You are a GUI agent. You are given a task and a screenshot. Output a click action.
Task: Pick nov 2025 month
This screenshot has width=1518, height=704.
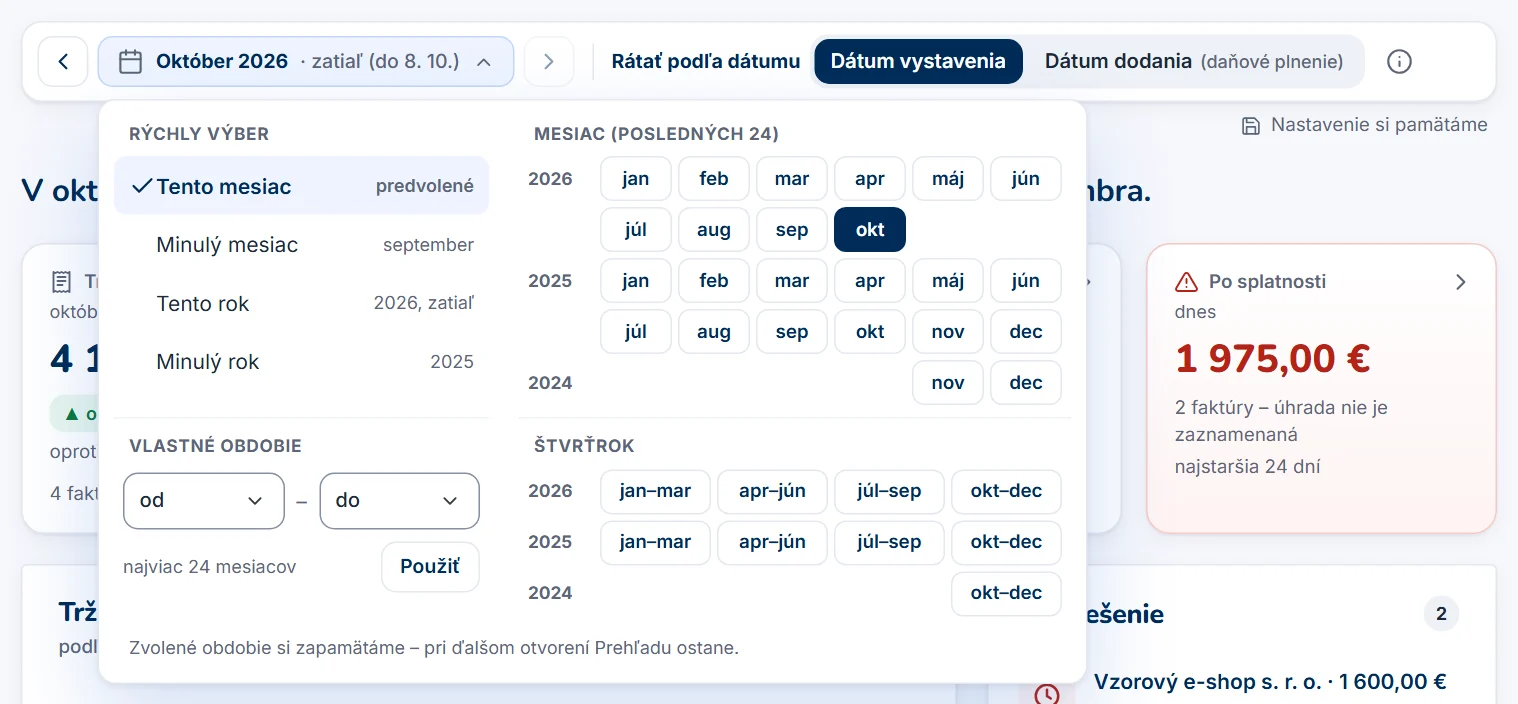948,332
